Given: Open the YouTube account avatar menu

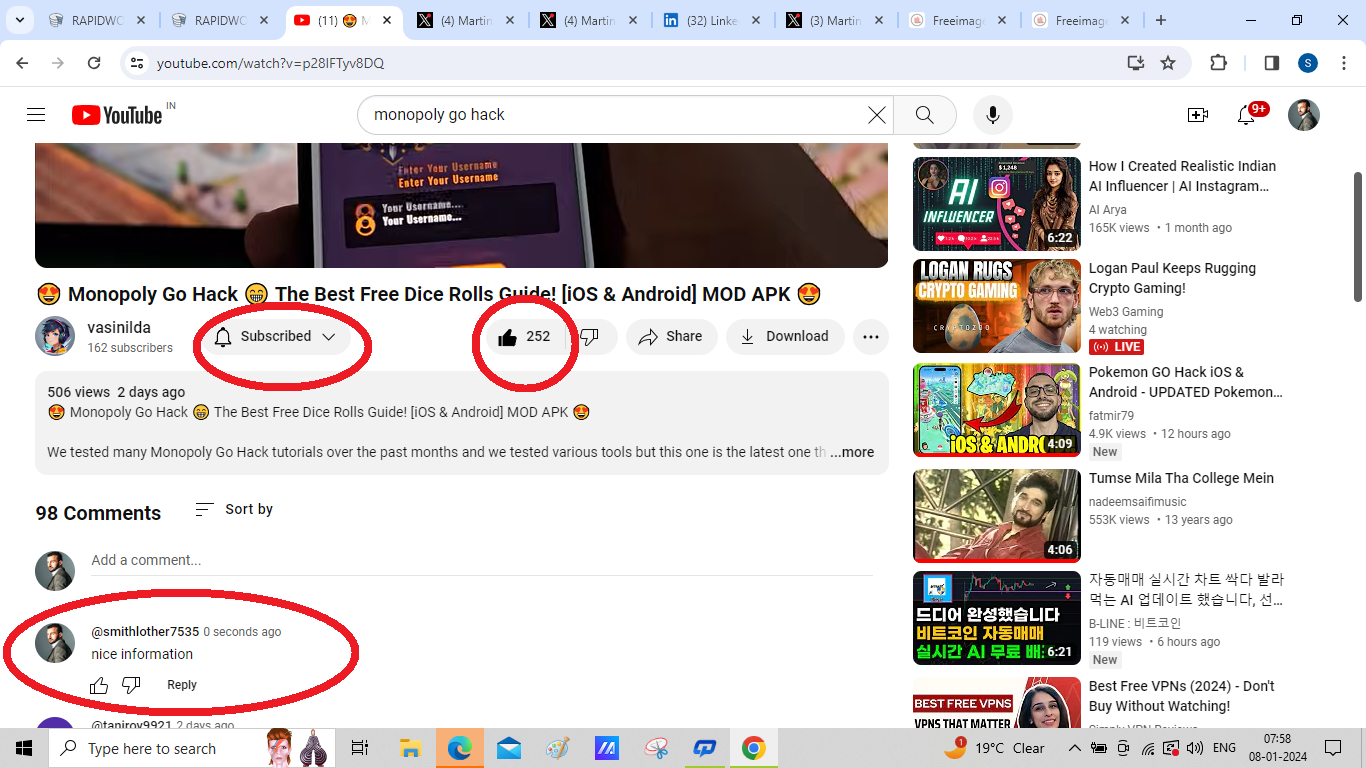Looking at the screenshot, I should (x=1304, y=115).
